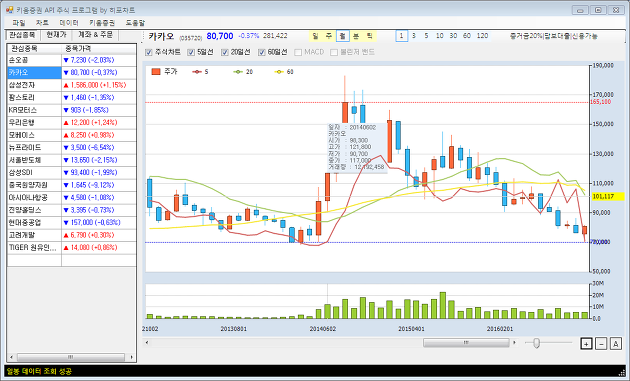Select KR모터스 in the watchlist
The height and width of the screenshot is (381, 630).
(35, 110)
